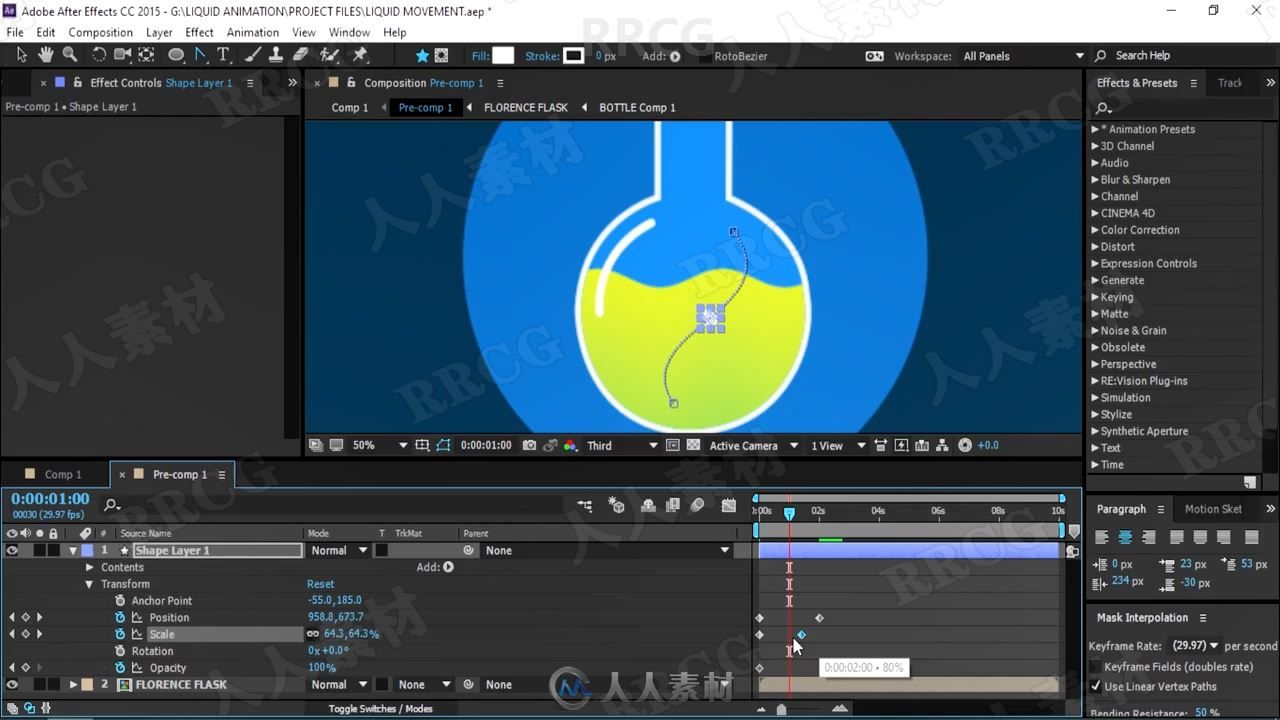
Task: Click the timeline current timecode 0:00:01:00
Action: pos(50,499)
